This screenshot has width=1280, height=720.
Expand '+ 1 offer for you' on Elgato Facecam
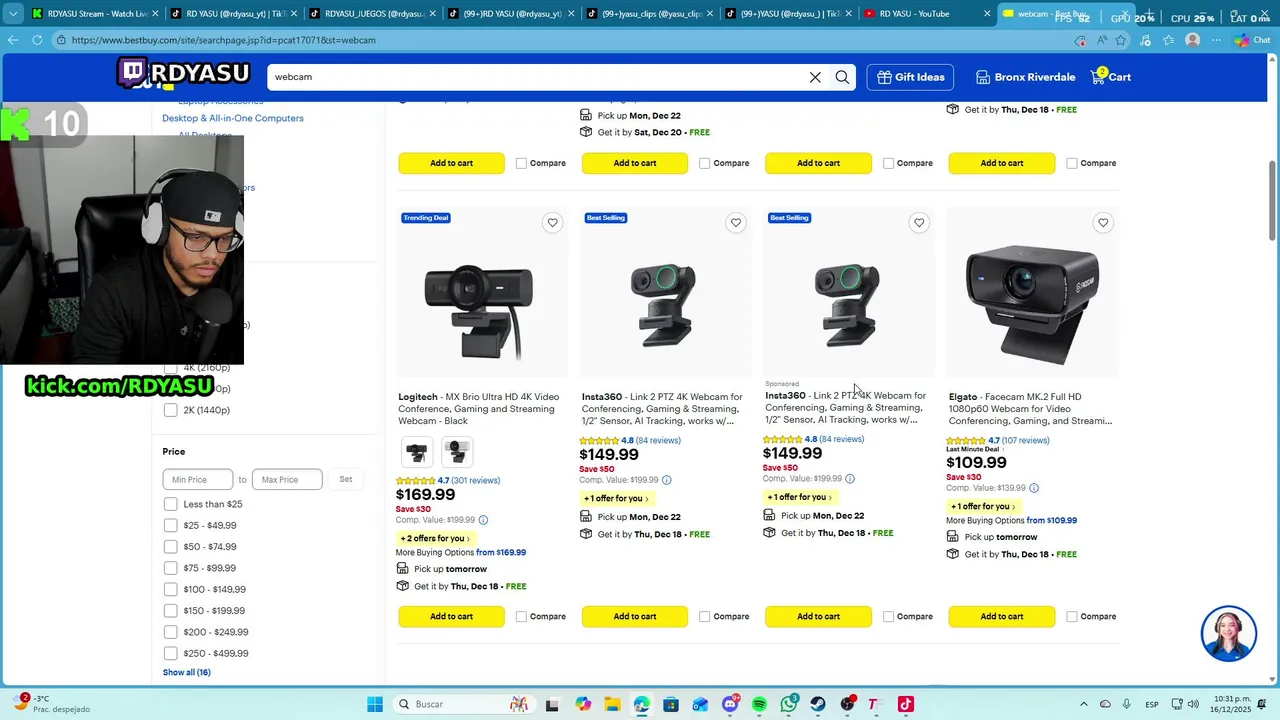point(982,506)
